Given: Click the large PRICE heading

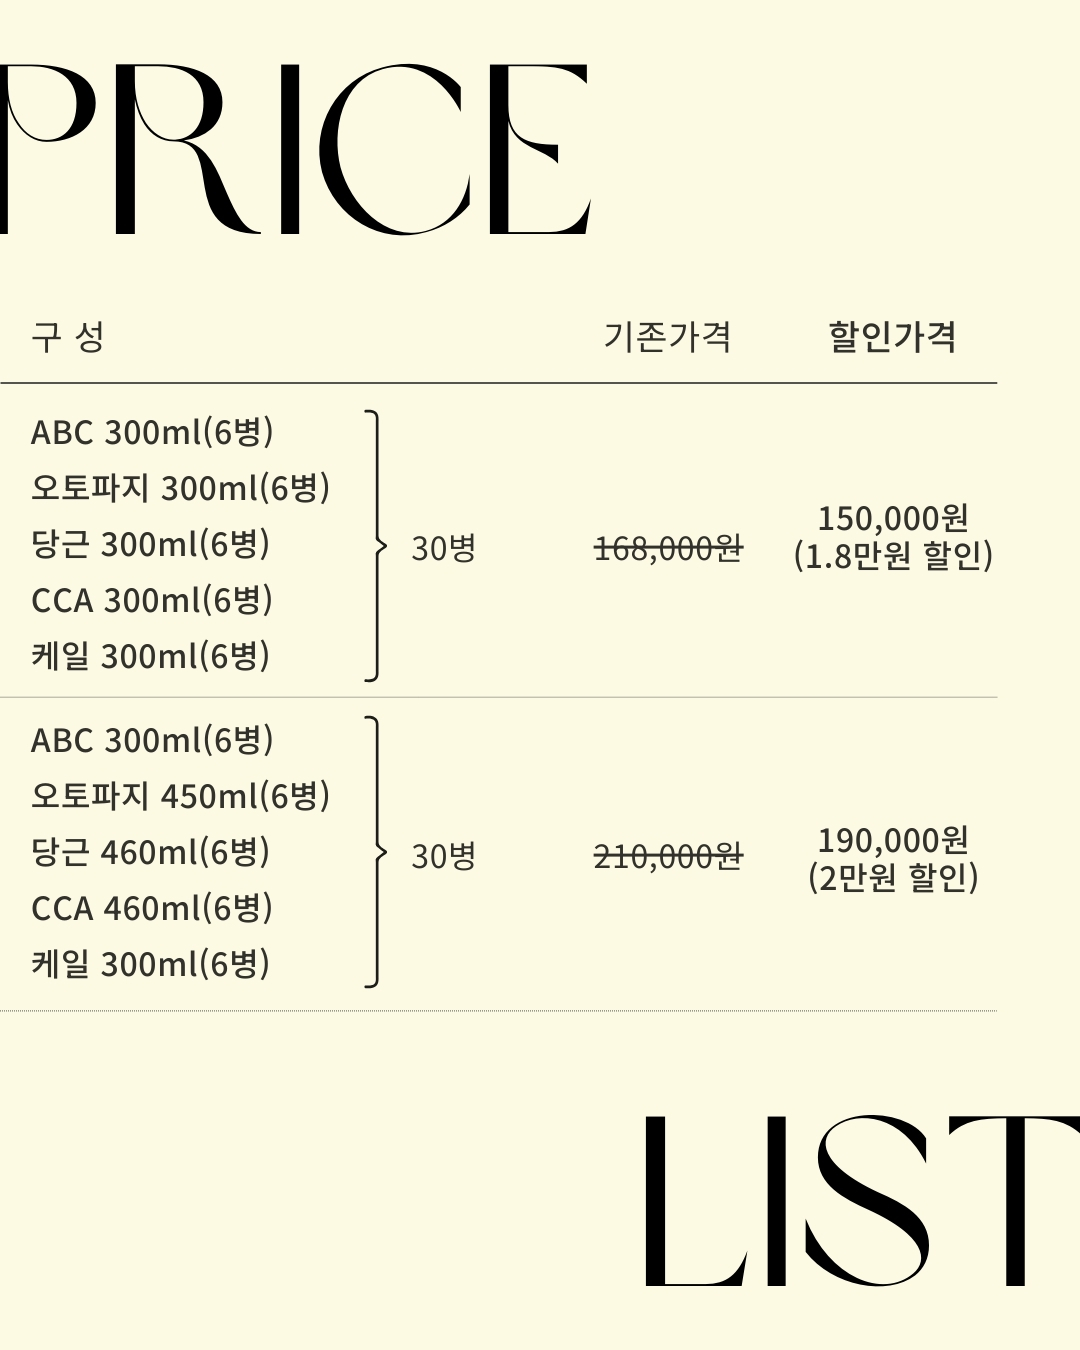Looking at the screenshot, I should pyautogui.click(x=295, y=150).
